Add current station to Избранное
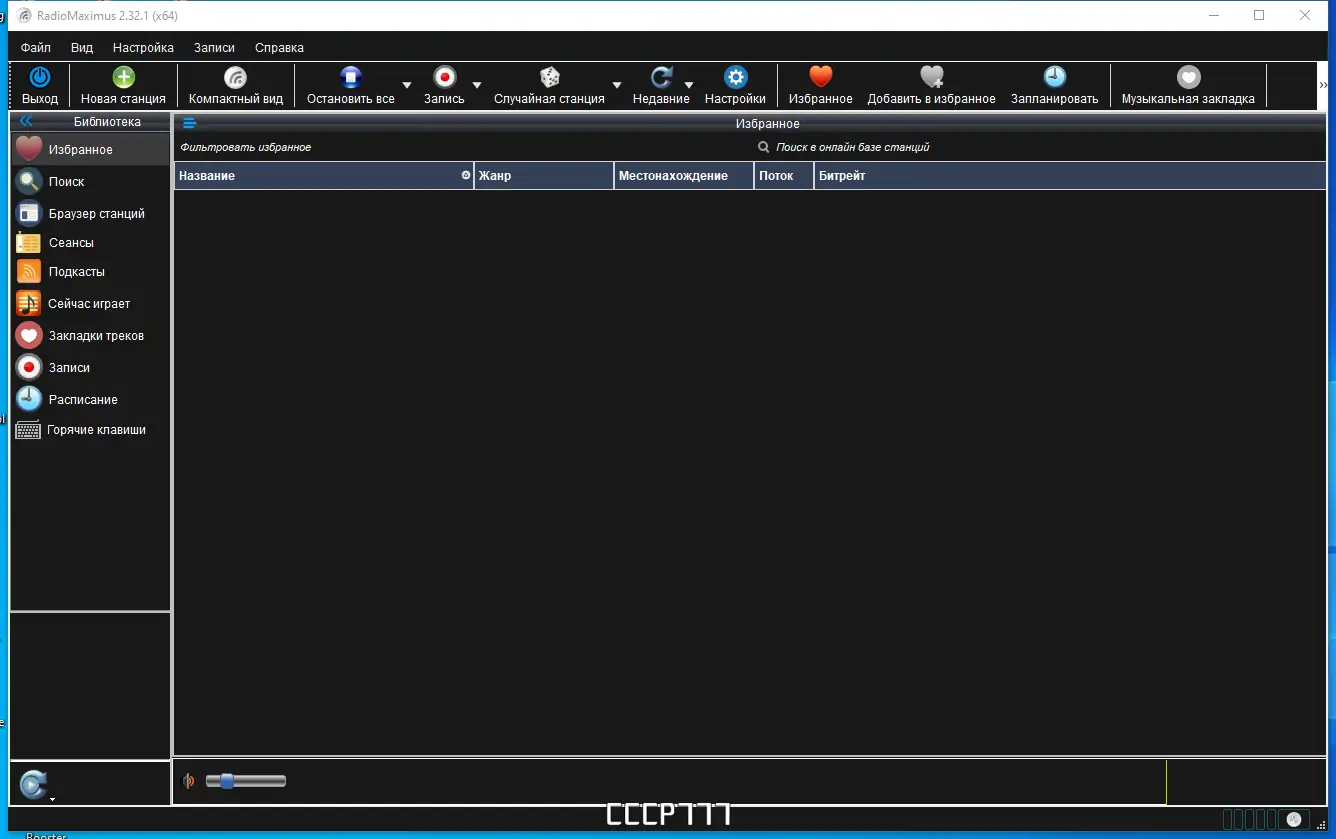This screenshot has width=1336, height=839. pyautogui.click(x=819, y=85)
